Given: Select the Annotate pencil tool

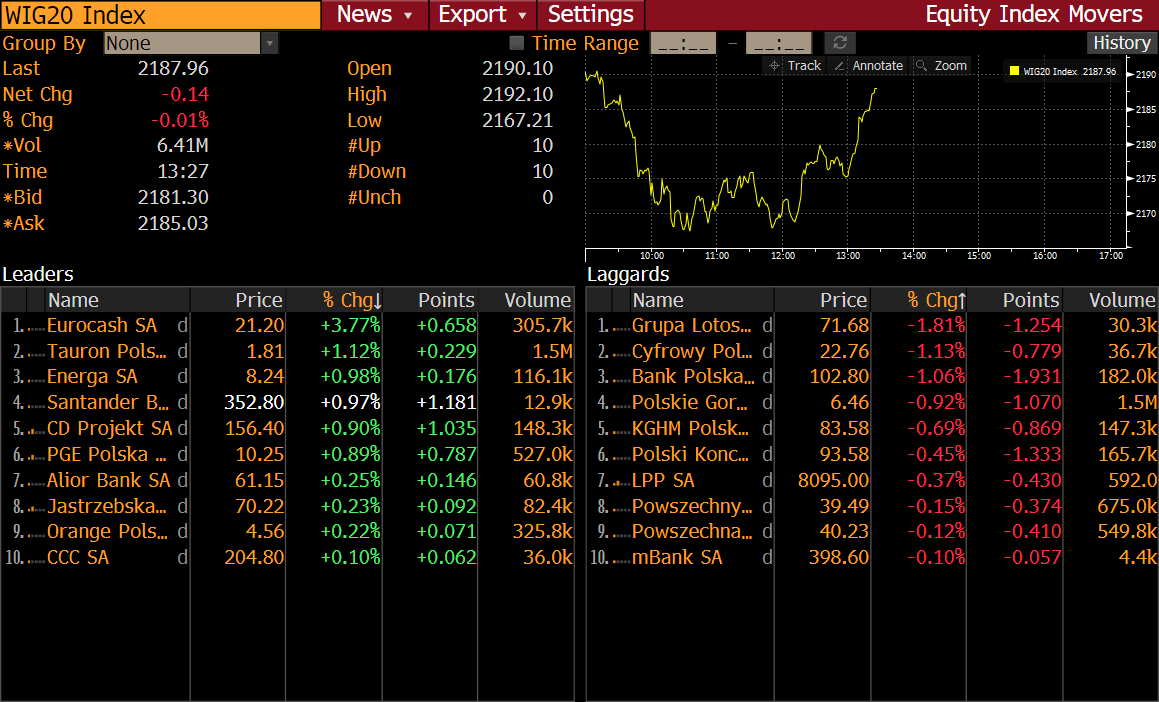Looking at the screenshot, I should click(839, 66).
